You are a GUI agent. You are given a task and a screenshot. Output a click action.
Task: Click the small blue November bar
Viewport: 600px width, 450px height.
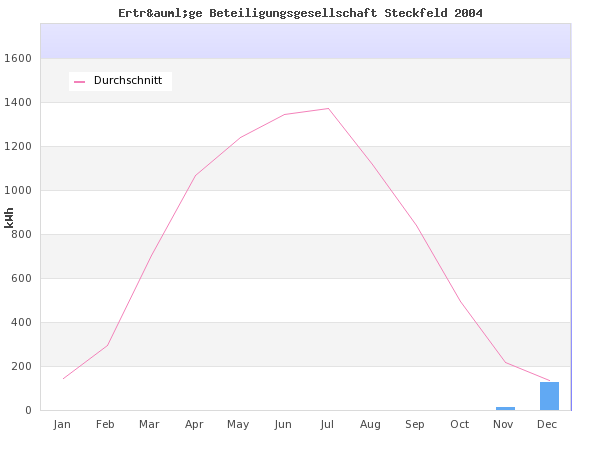click(x=505, y=408)
